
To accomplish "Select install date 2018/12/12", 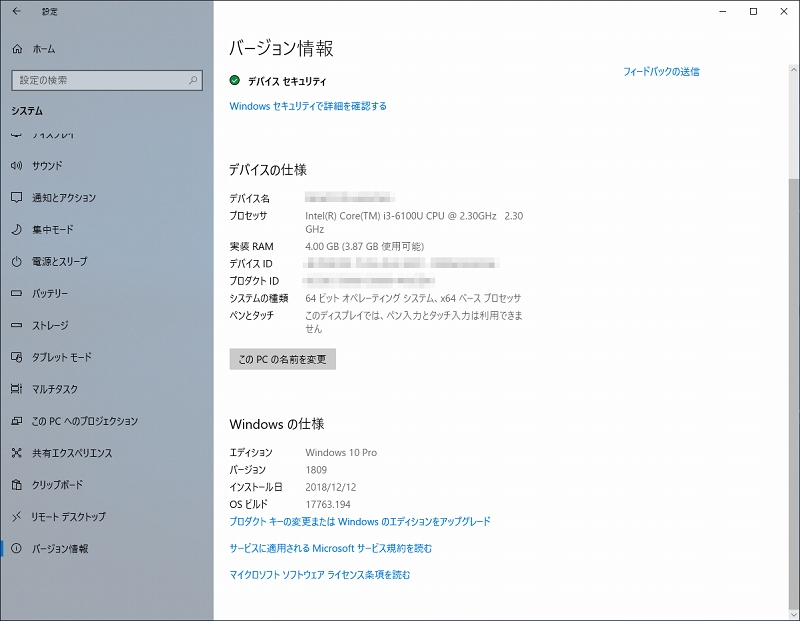I will pos(331,487).
